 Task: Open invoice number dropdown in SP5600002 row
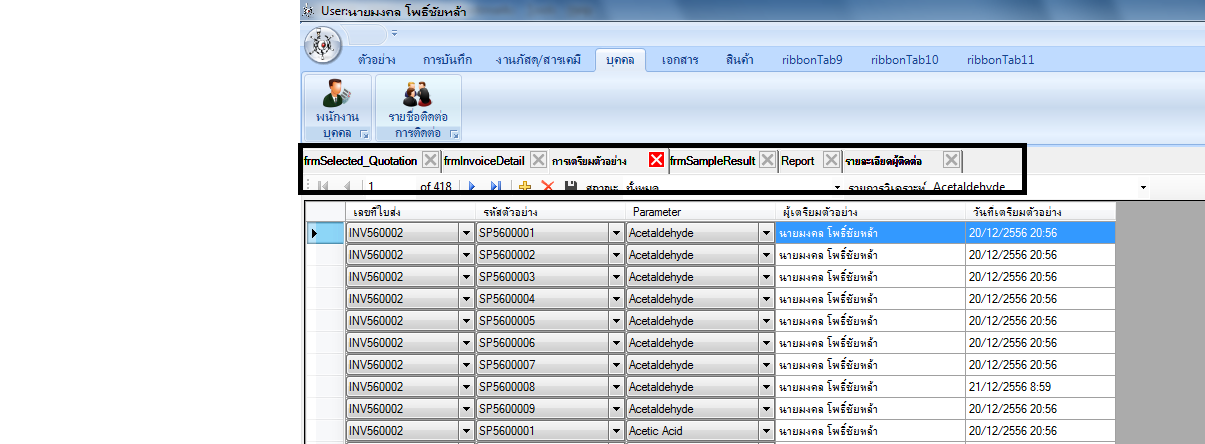point(465,255)
